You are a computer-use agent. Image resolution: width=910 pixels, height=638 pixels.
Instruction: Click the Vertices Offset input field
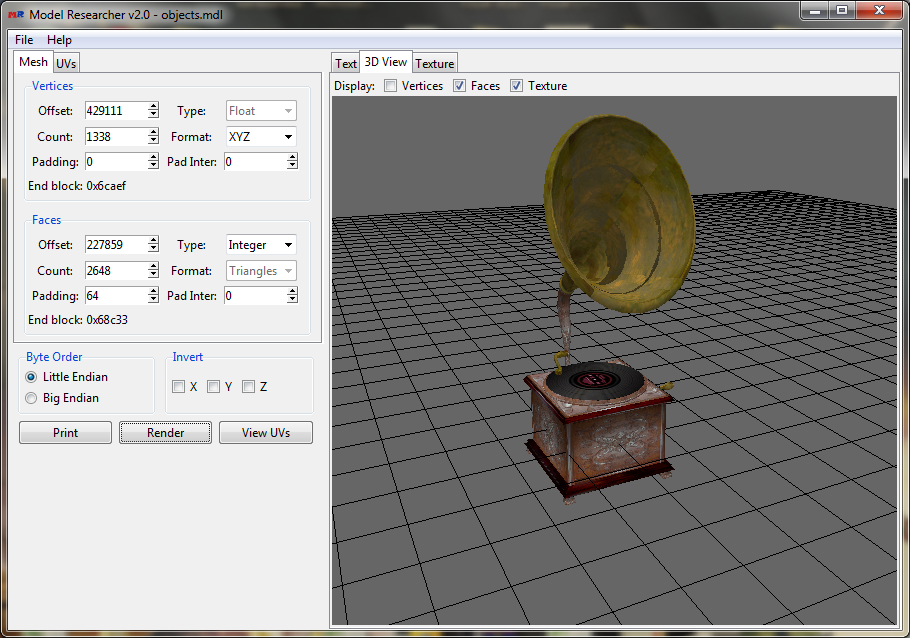115,111
